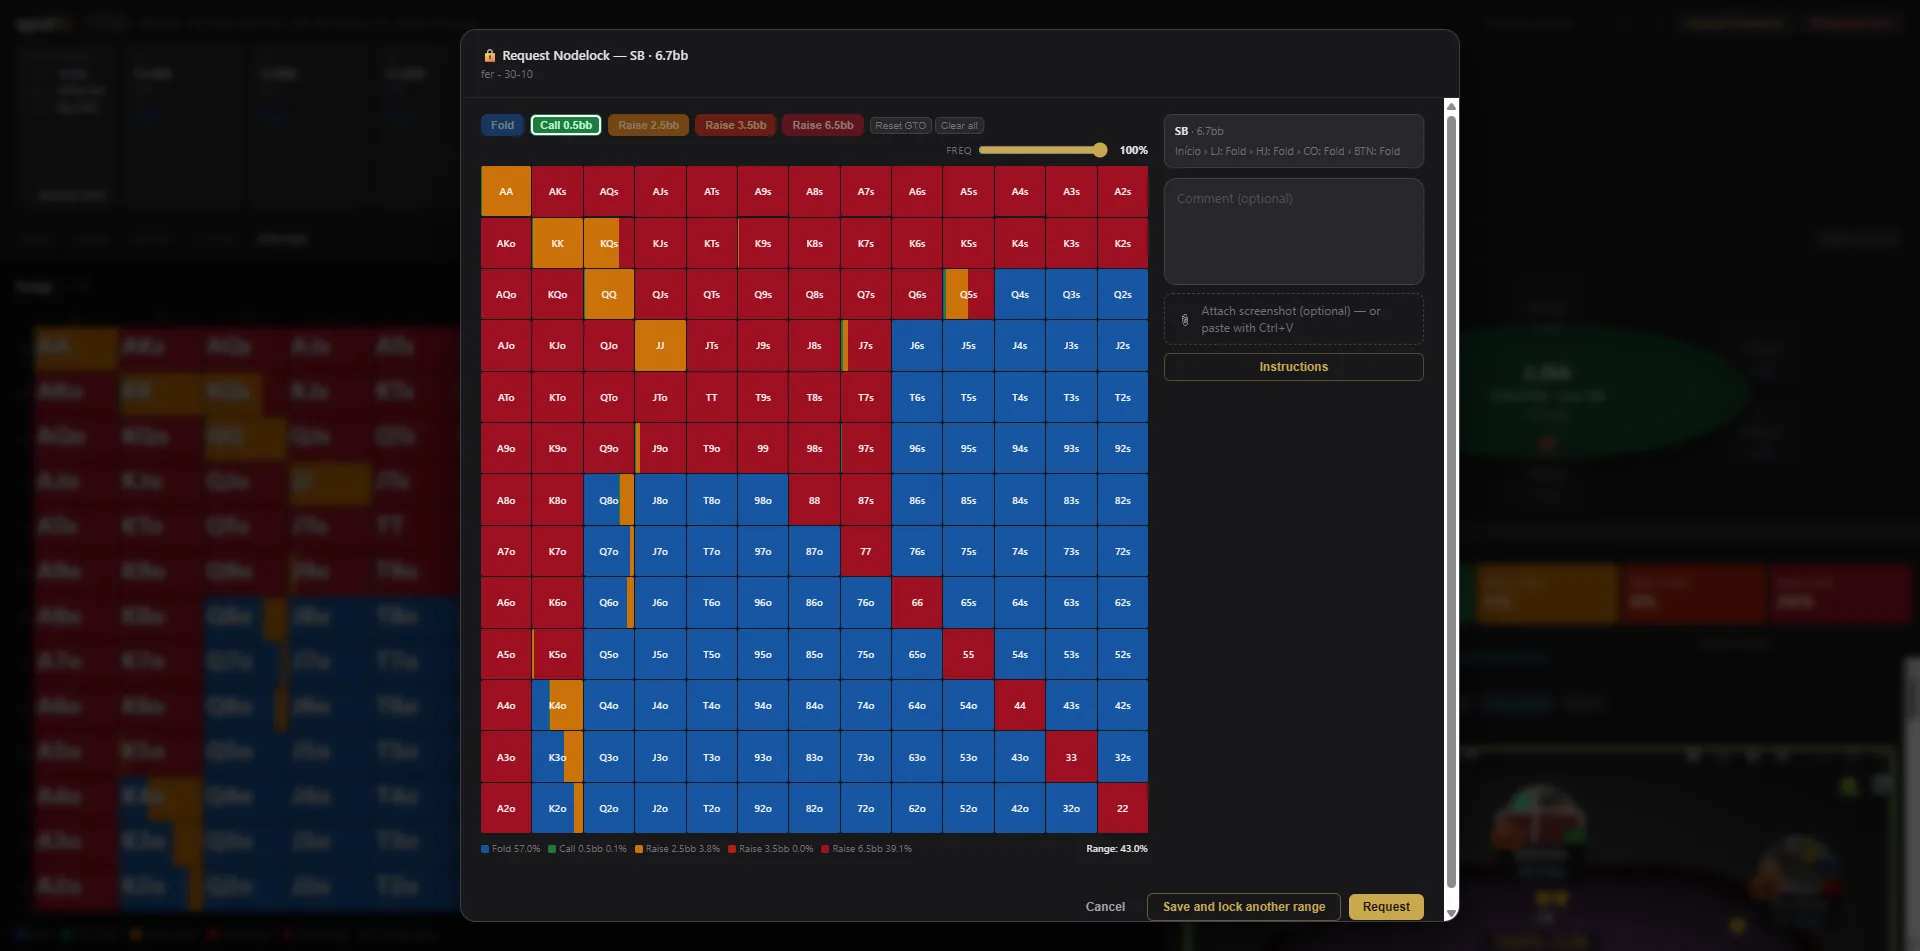Click the Raise 6.5bb 39.1% legend entry

click(x=867, y=849)
